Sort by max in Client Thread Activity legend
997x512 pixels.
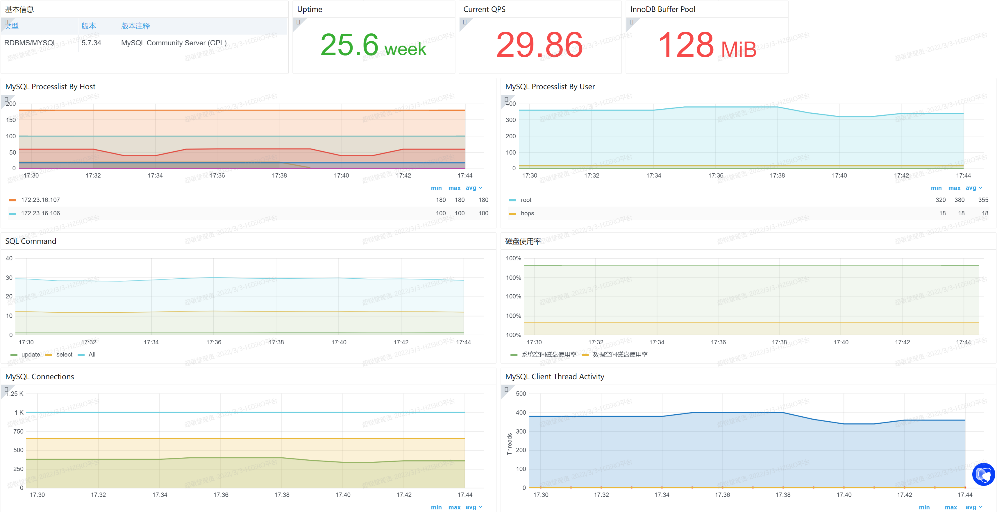point(953,508)
